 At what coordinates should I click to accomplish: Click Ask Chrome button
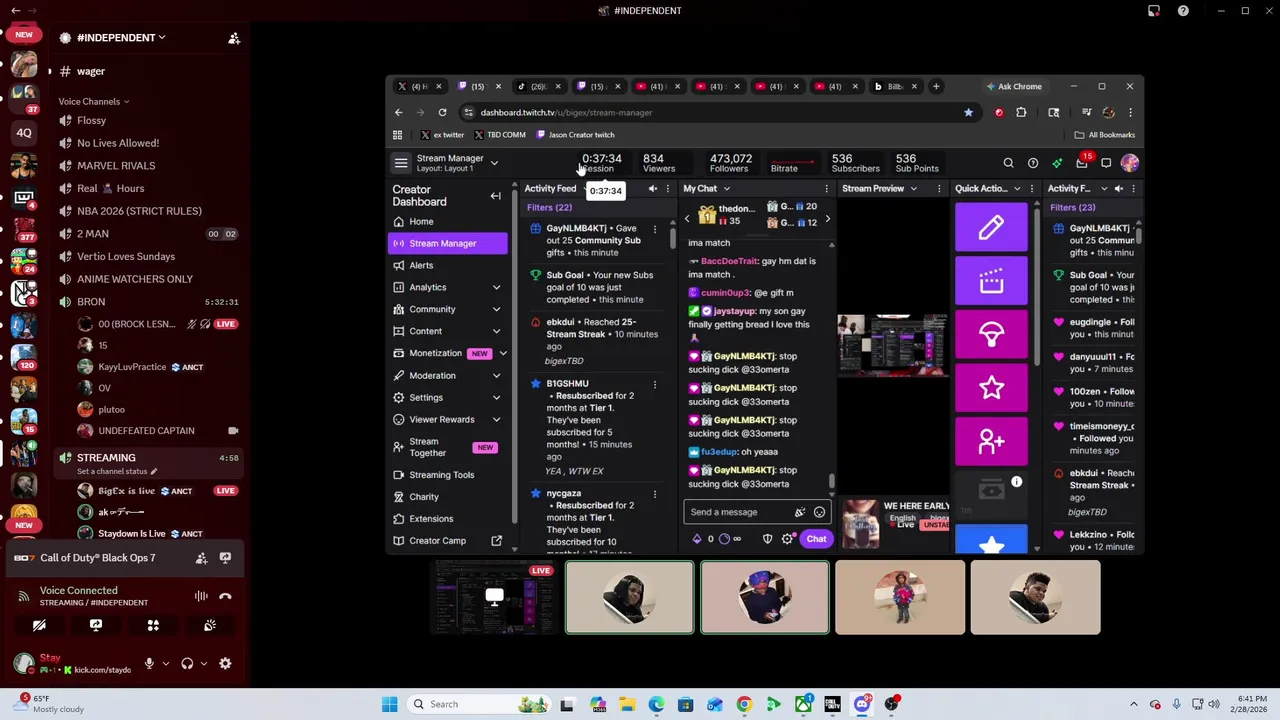pyautogui.click(x=1013, y=86)
